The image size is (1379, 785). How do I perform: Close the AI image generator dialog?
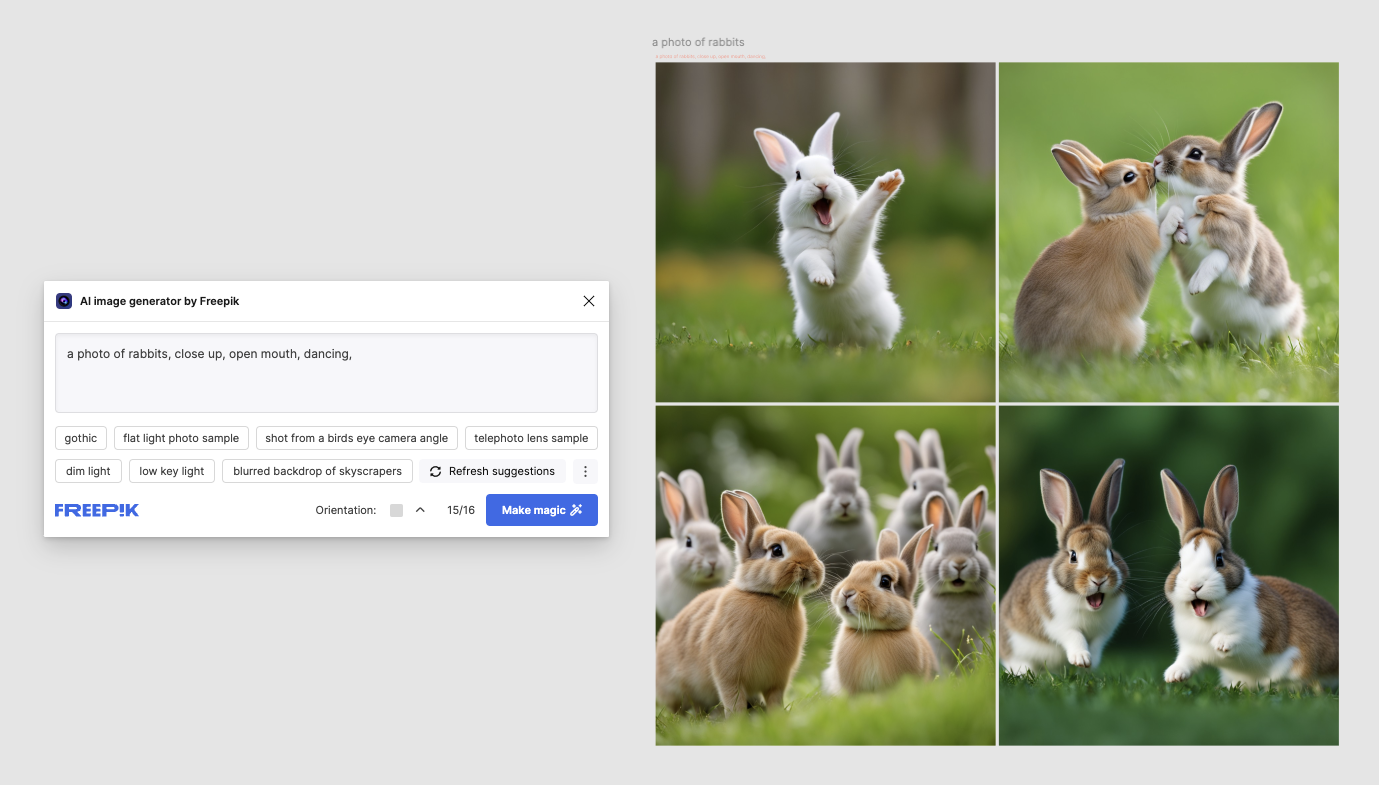point(589,300)
